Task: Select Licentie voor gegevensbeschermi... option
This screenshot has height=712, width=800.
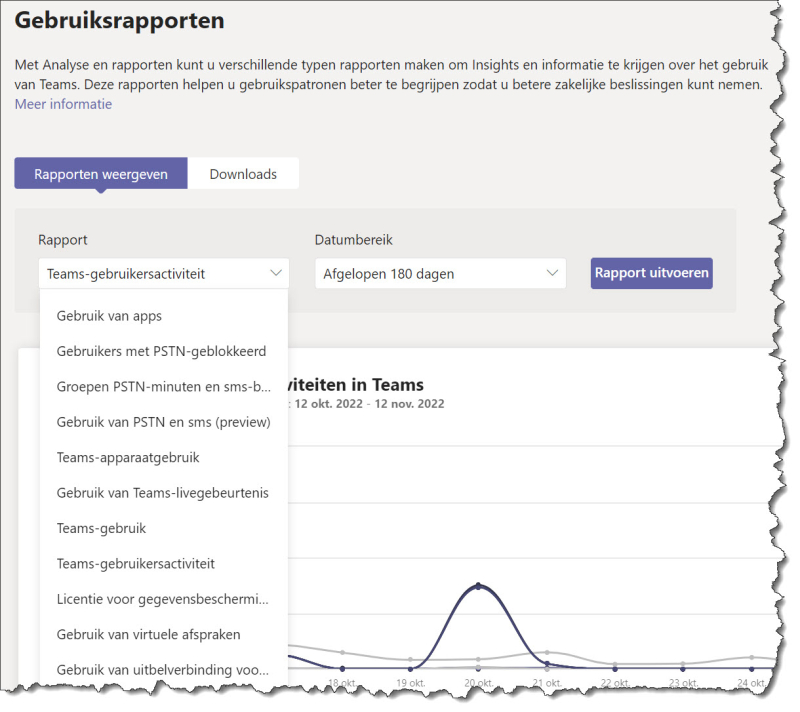Action: click(x=164, y=599)
